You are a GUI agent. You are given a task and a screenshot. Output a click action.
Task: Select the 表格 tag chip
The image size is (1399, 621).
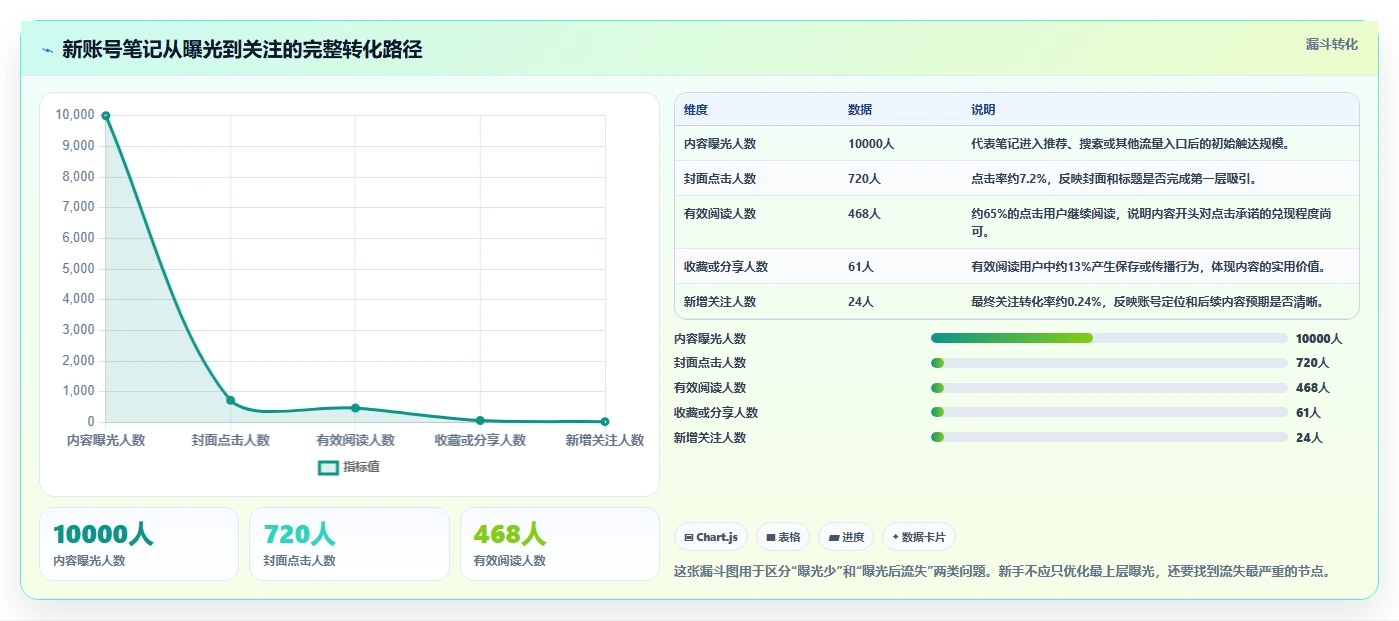(x=783, y=537)
